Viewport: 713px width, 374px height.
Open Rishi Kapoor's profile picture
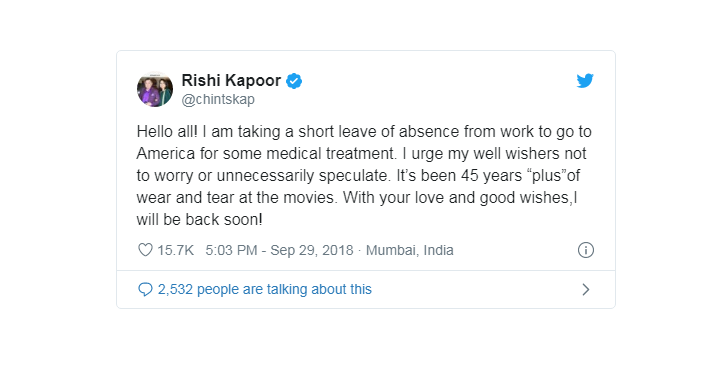[155, 89]
